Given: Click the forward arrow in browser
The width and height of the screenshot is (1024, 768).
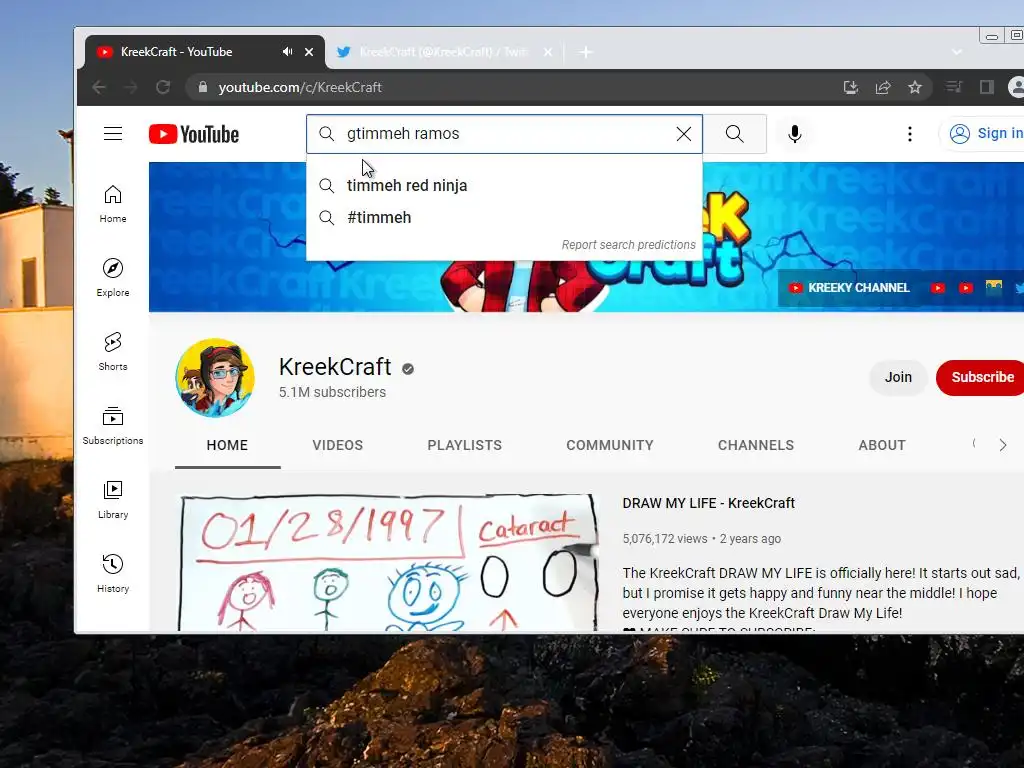Looking at the screenshot, I should 131,87.
